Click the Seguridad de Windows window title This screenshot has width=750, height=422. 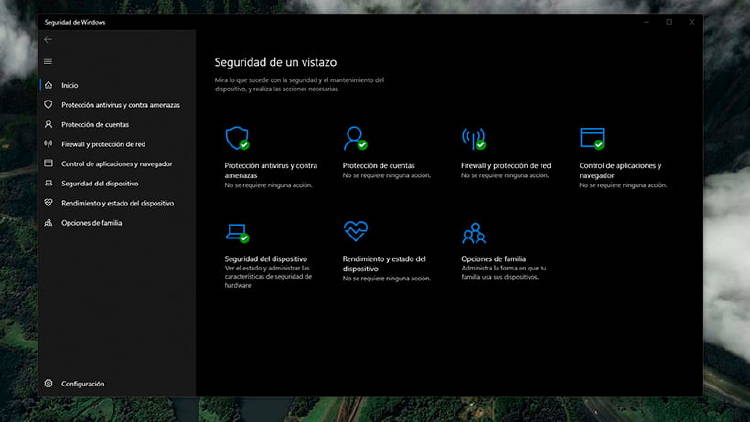coord(75,22)
